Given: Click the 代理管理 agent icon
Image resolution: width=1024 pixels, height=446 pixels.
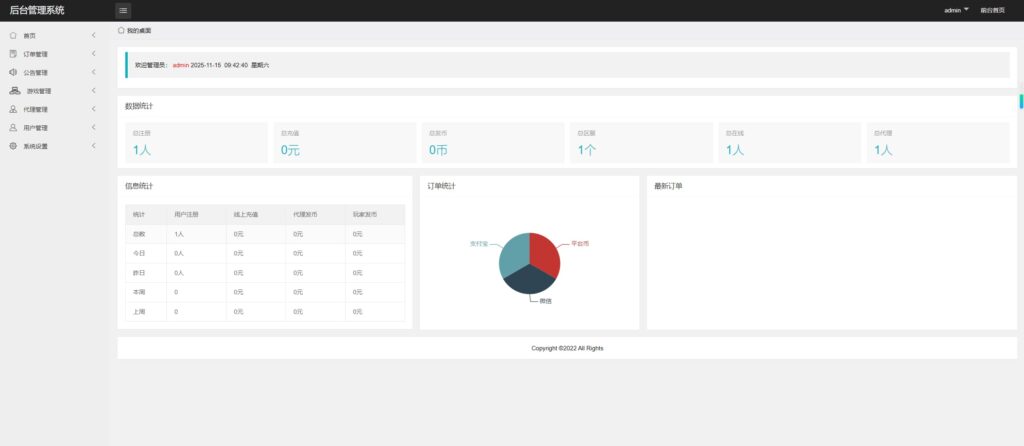Looking at the screenshot, I should (x=13, y=109).
